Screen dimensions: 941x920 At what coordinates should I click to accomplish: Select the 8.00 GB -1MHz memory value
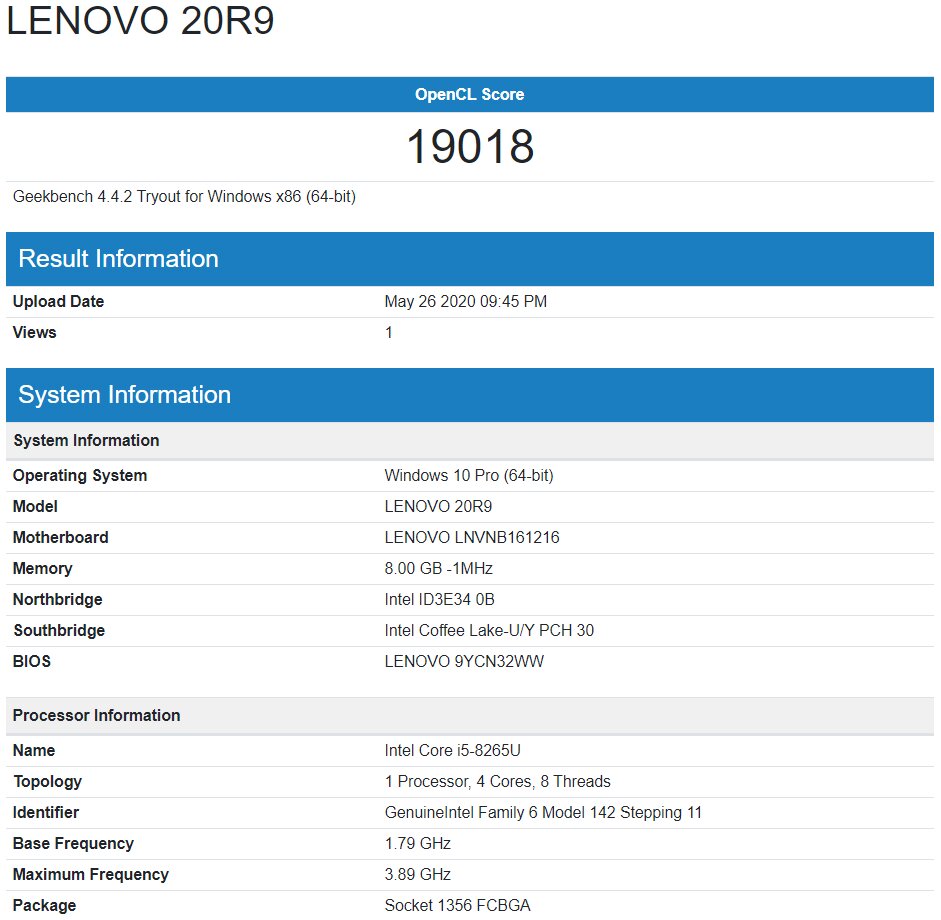pos(439,568)
